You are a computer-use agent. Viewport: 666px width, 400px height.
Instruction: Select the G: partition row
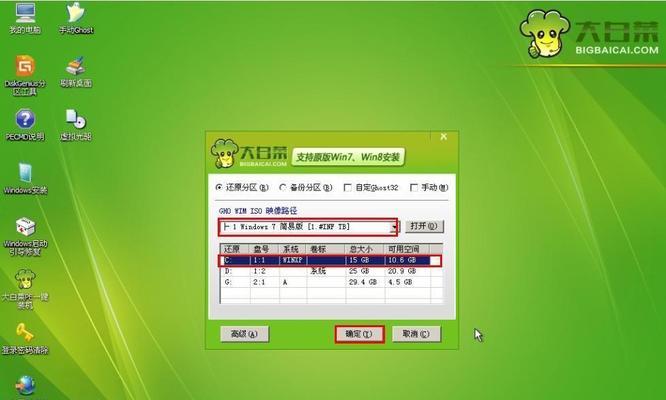pos(330,282)
